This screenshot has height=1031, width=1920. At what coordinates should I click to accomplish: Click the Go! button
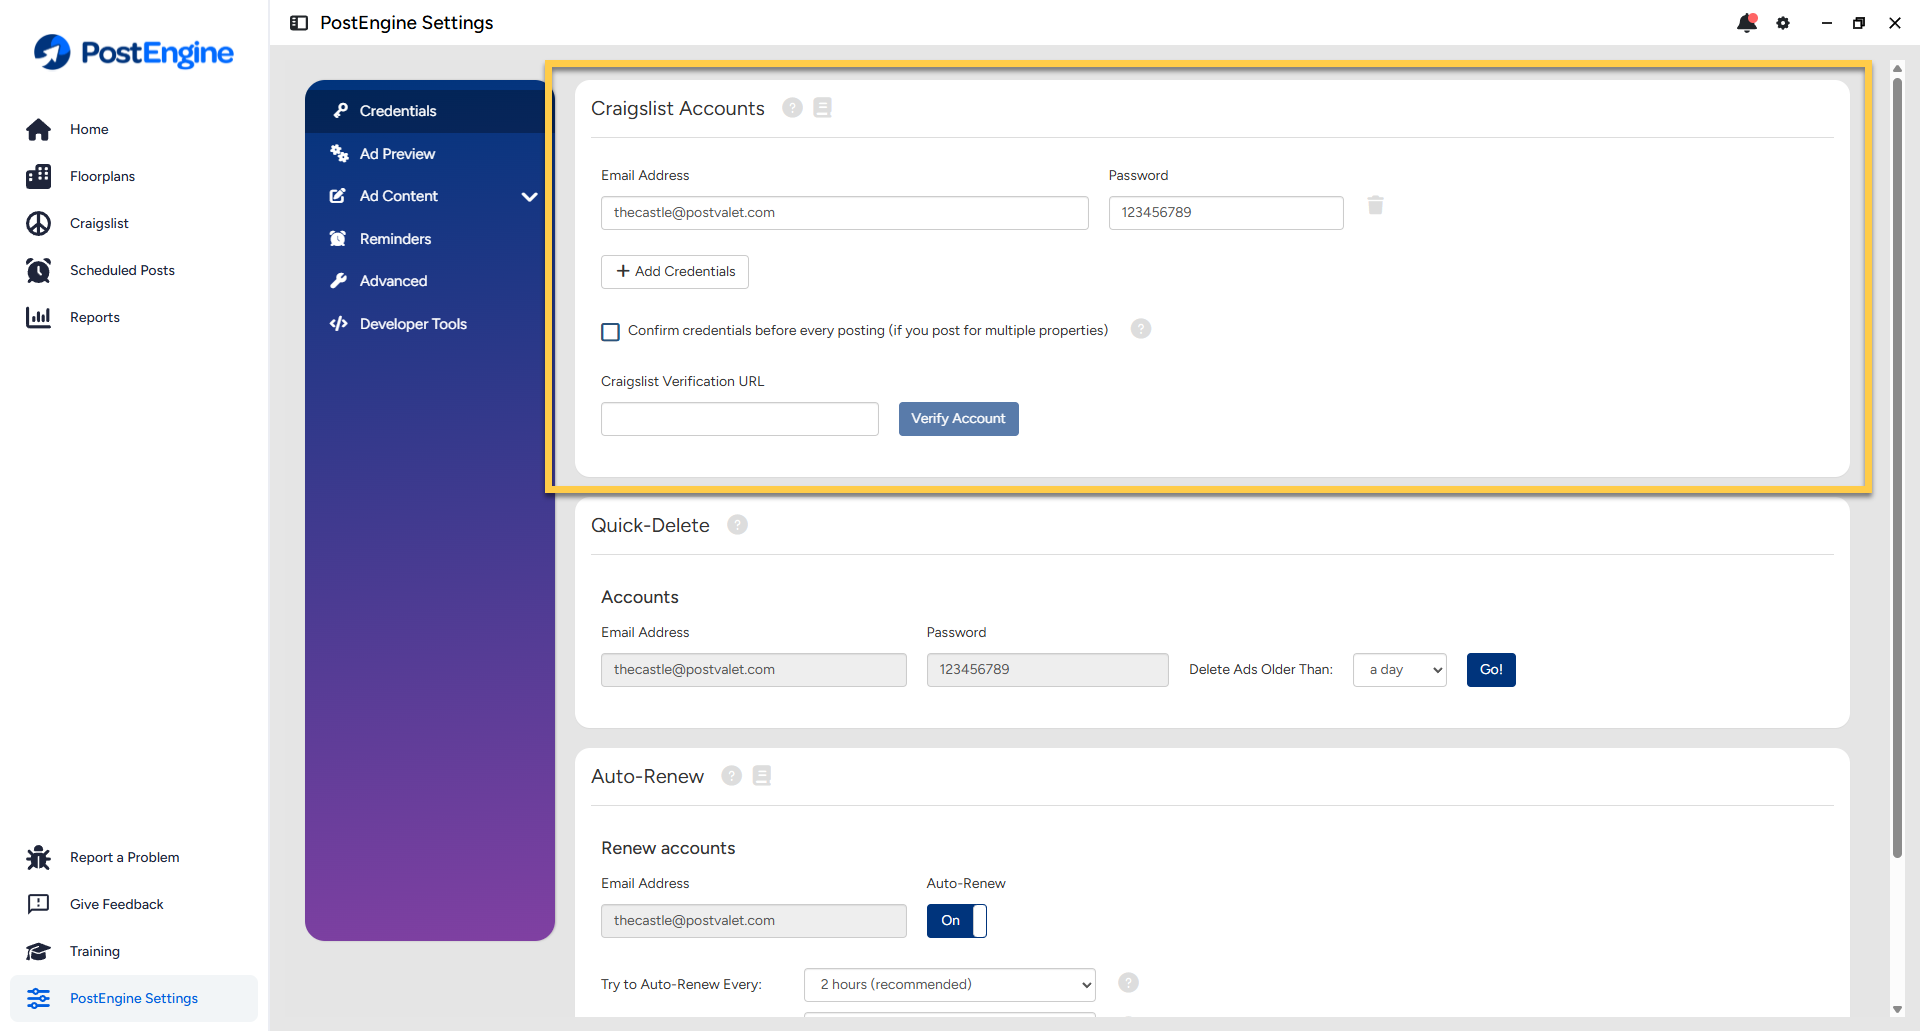pyautogui.click(x=1491, y=670)
